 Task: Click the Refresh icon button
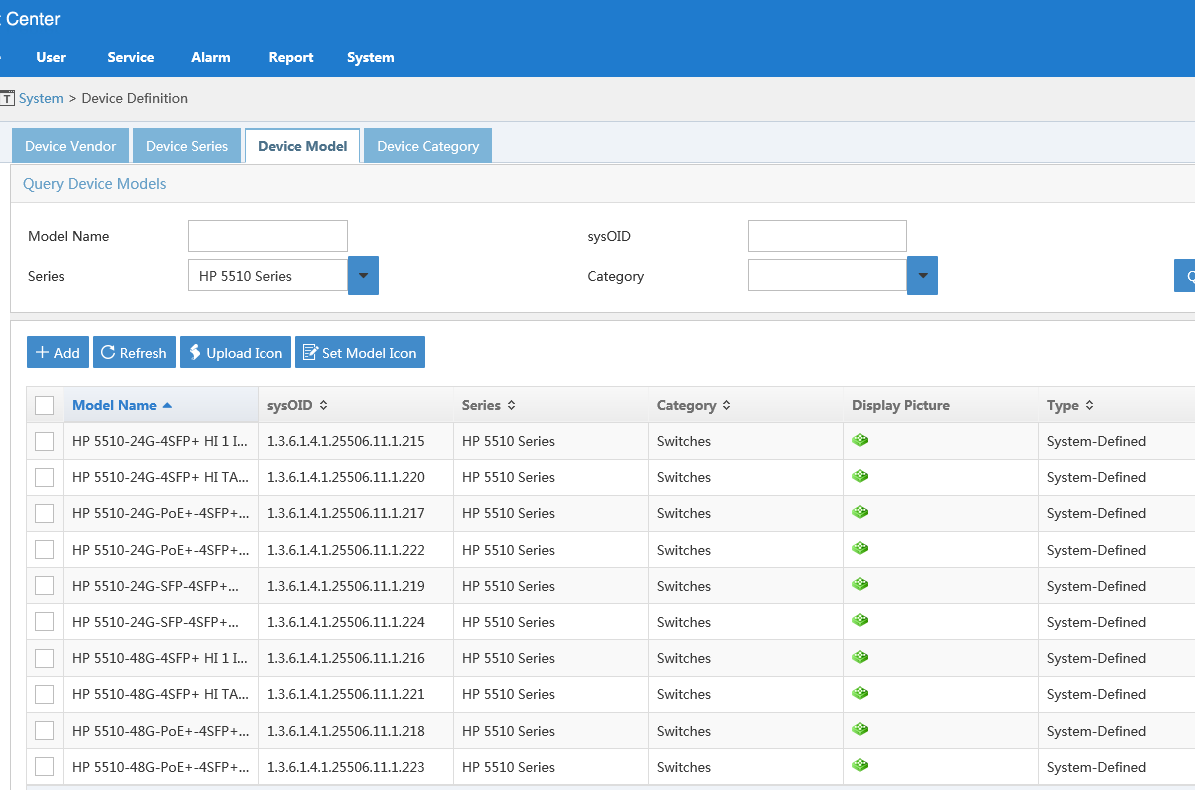pos(108,353)
